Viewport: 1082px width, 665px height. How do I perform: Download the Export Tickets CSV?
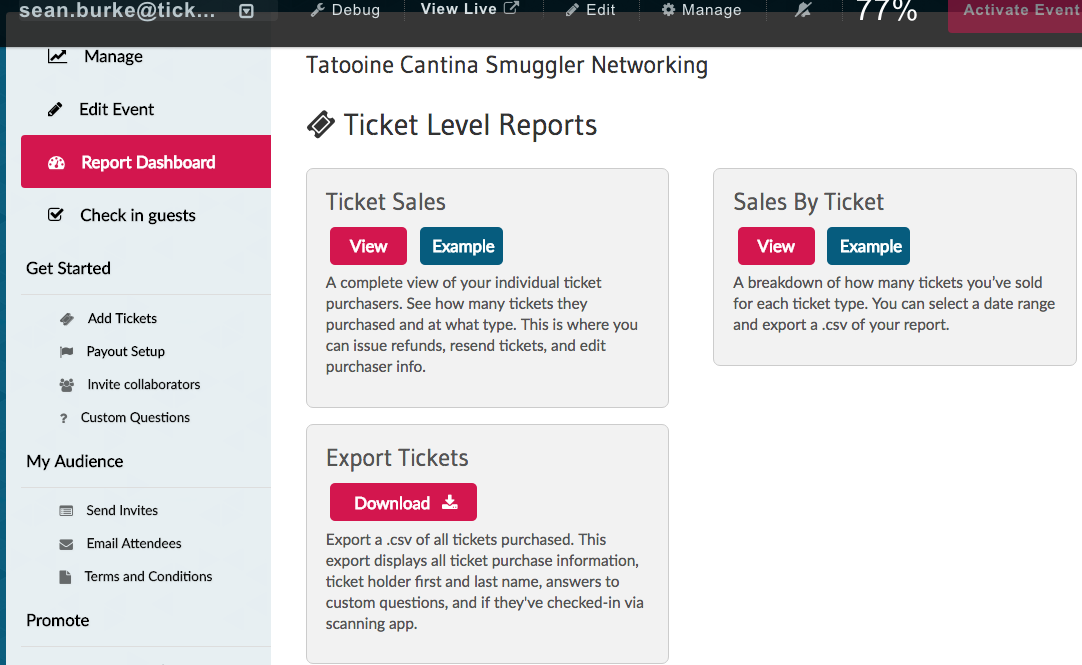(x=403, y=503)
